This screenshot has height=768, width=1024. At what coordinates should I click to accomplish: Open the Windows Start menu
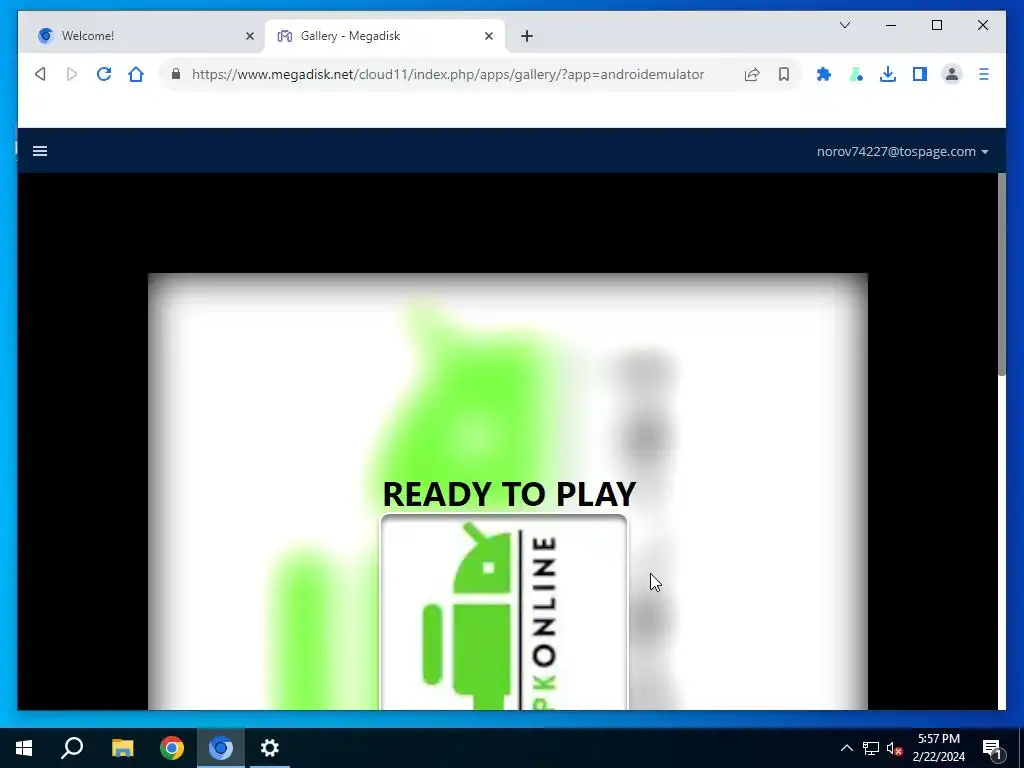(24, 748)
